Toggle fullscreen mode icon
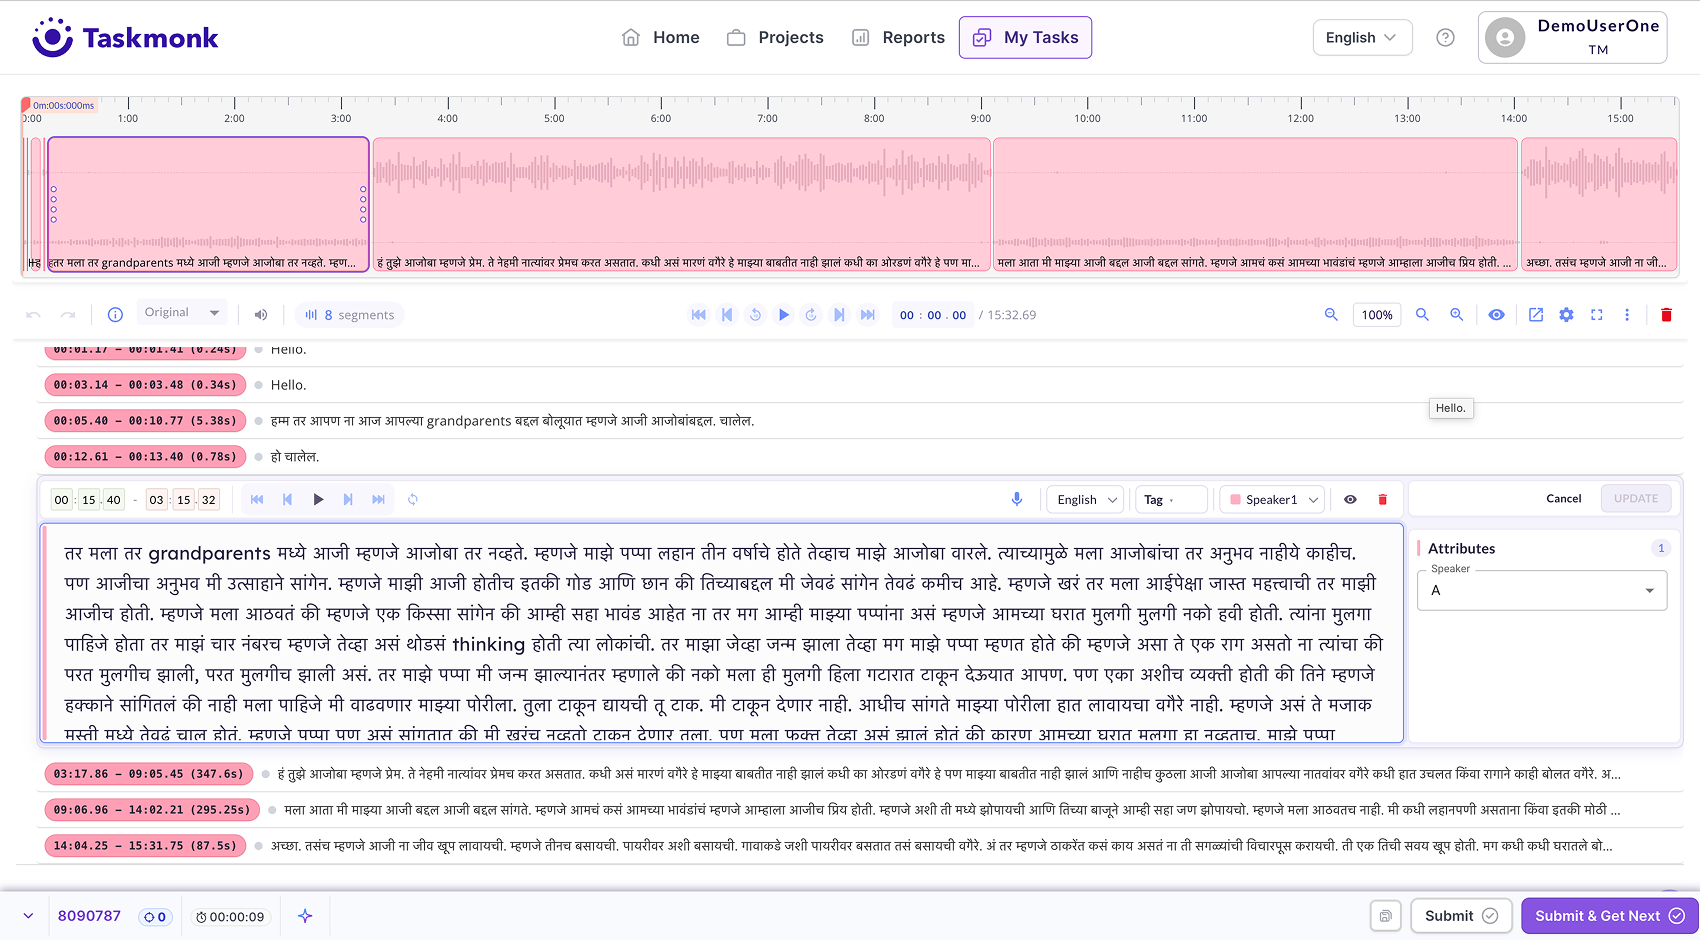This screenshot has width=1700, height=941. pyautogui.click(x=1597, y=314)
